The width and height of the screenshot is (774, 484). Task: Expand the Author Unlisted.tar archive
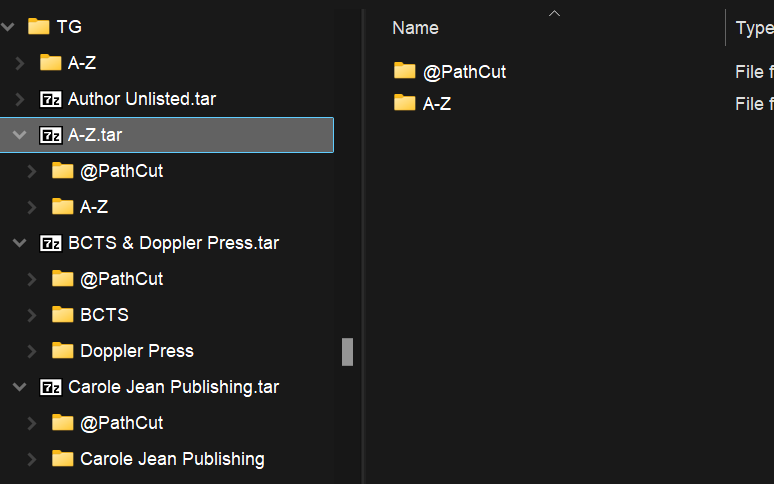pyautogui.click(x=20, y=99)
